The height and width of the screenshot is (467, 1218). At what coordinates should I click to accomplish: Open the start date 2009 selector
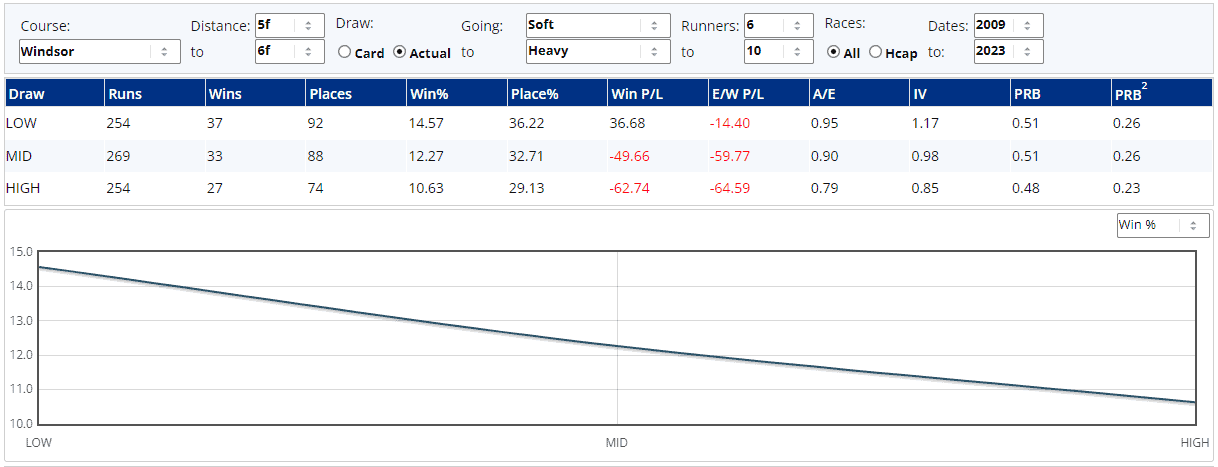click(x=1008, y=25)
